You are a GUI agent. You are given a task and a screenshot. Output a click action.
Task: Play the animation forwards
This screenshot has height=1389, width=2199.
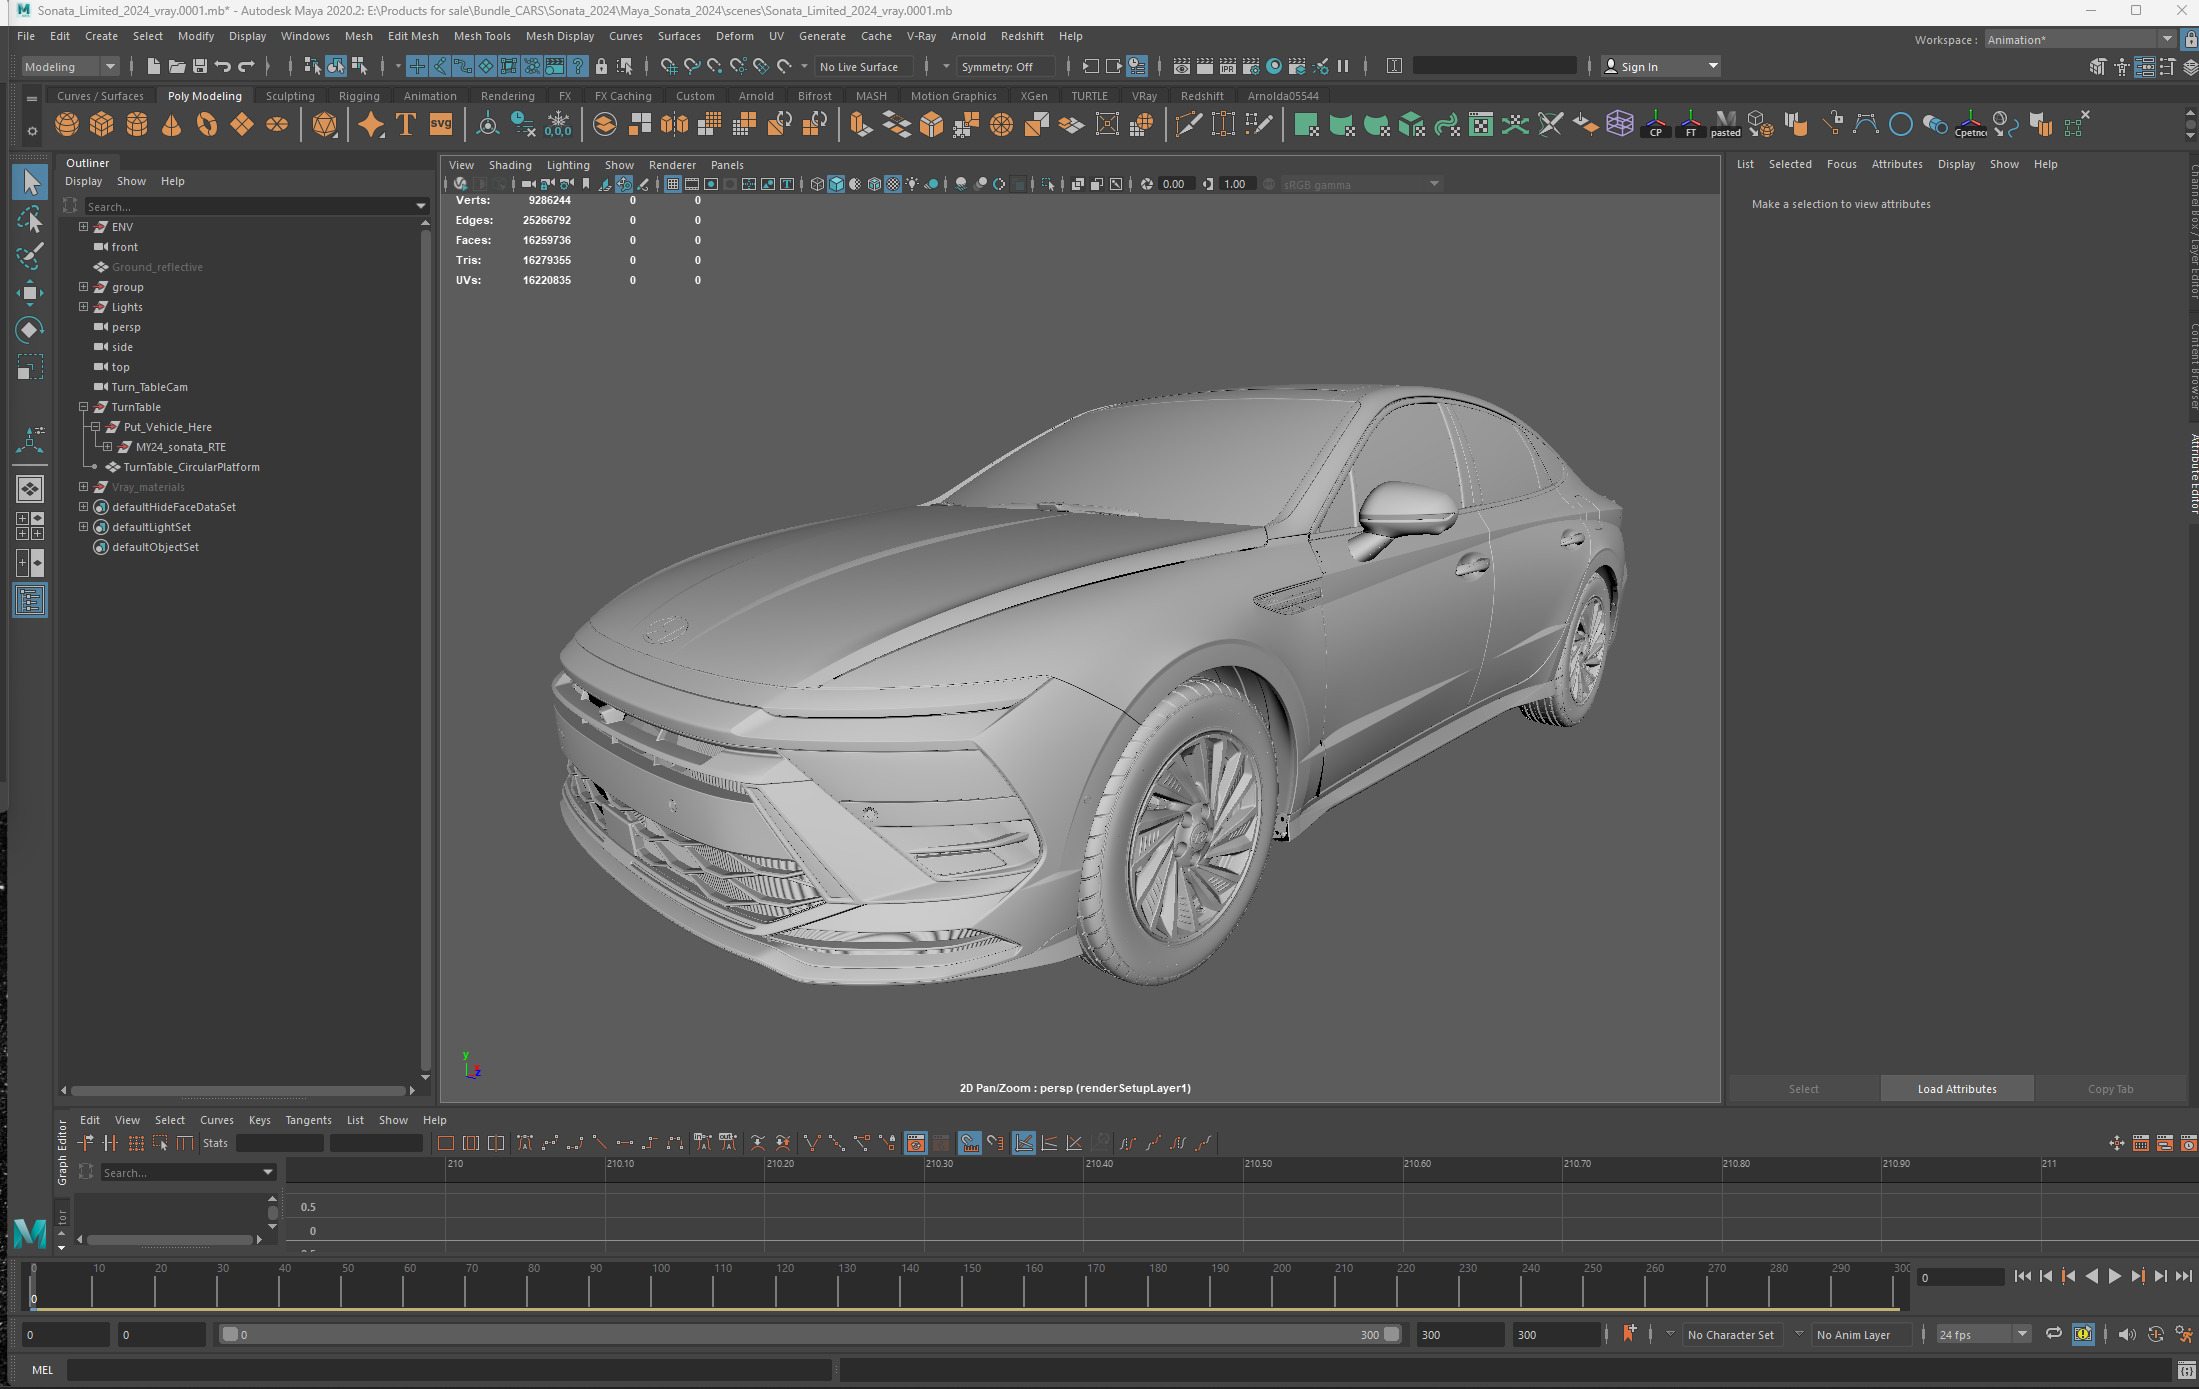click(2114, 1276)
